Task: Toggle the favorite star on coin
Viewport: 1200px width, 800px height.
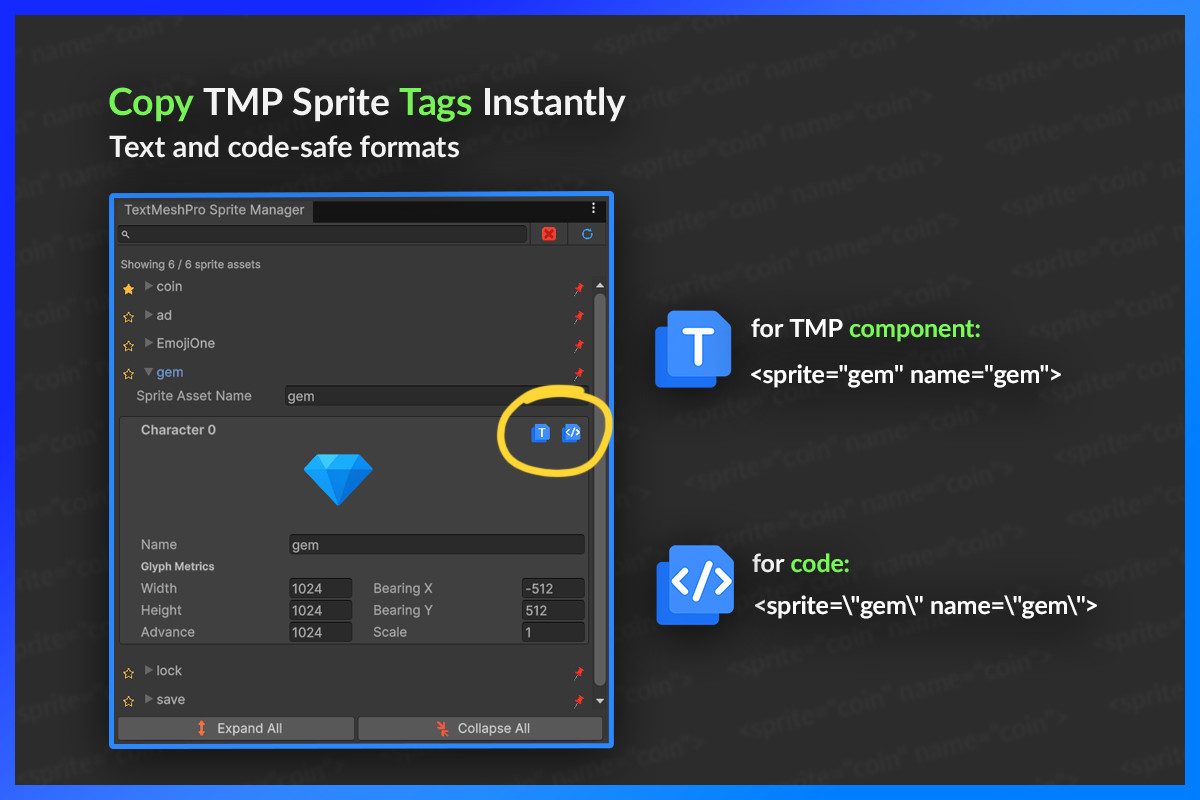Action: coord(128,287)
